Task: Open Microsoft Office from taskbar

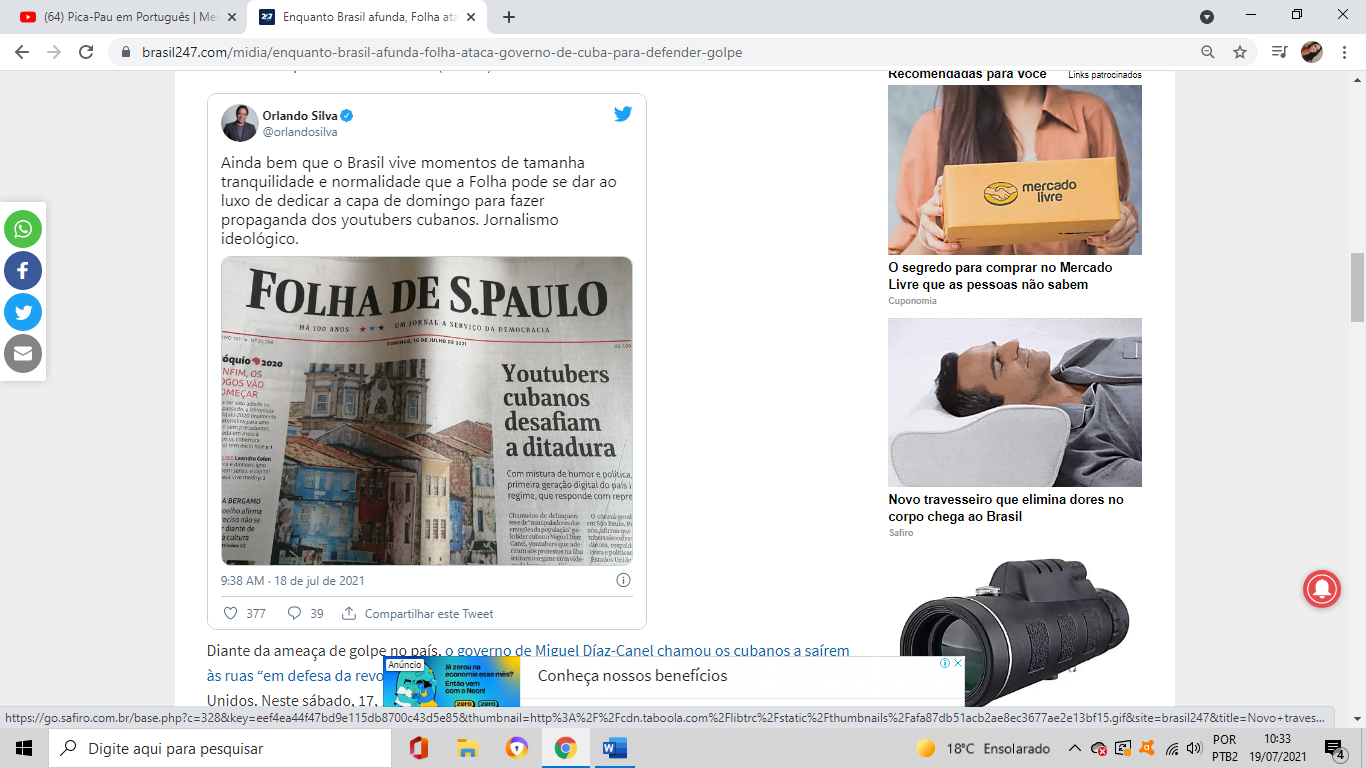Action: pos(418,748)
